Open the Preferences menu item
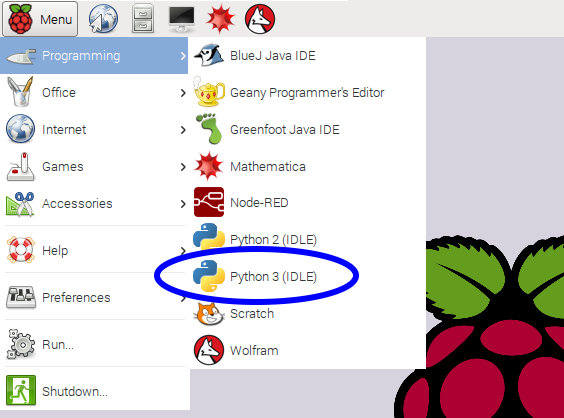This screenshot has width=564, height=418. click(x=95, y=297)
